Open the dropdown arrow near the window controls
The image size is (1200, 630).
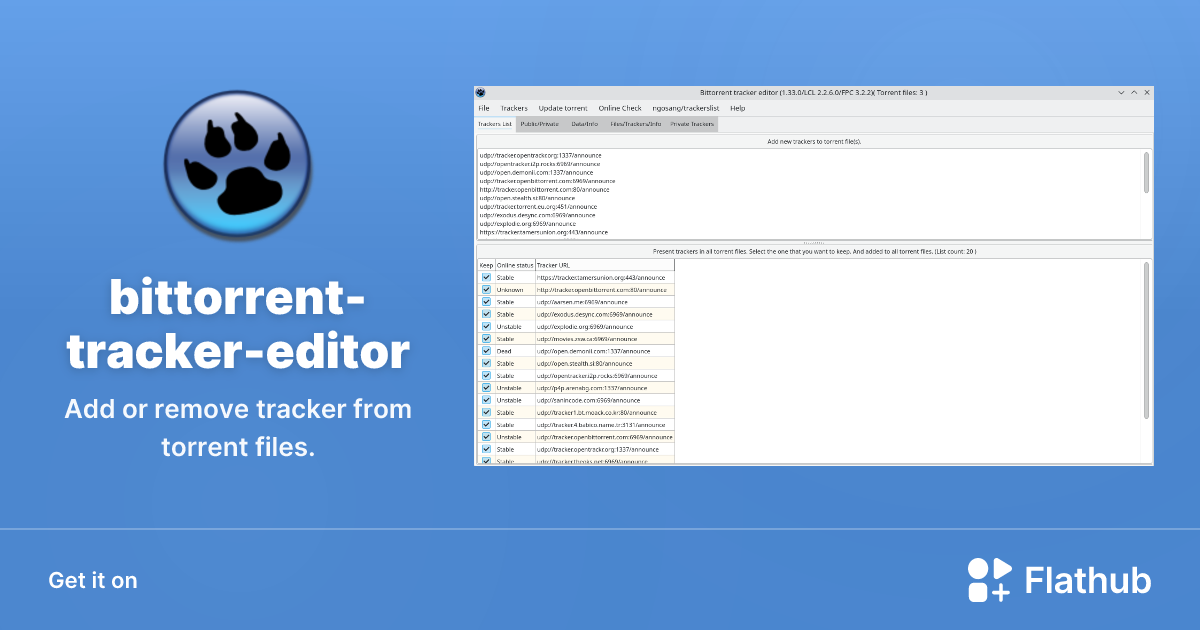pyautogui.click(x=1120, y=92)
